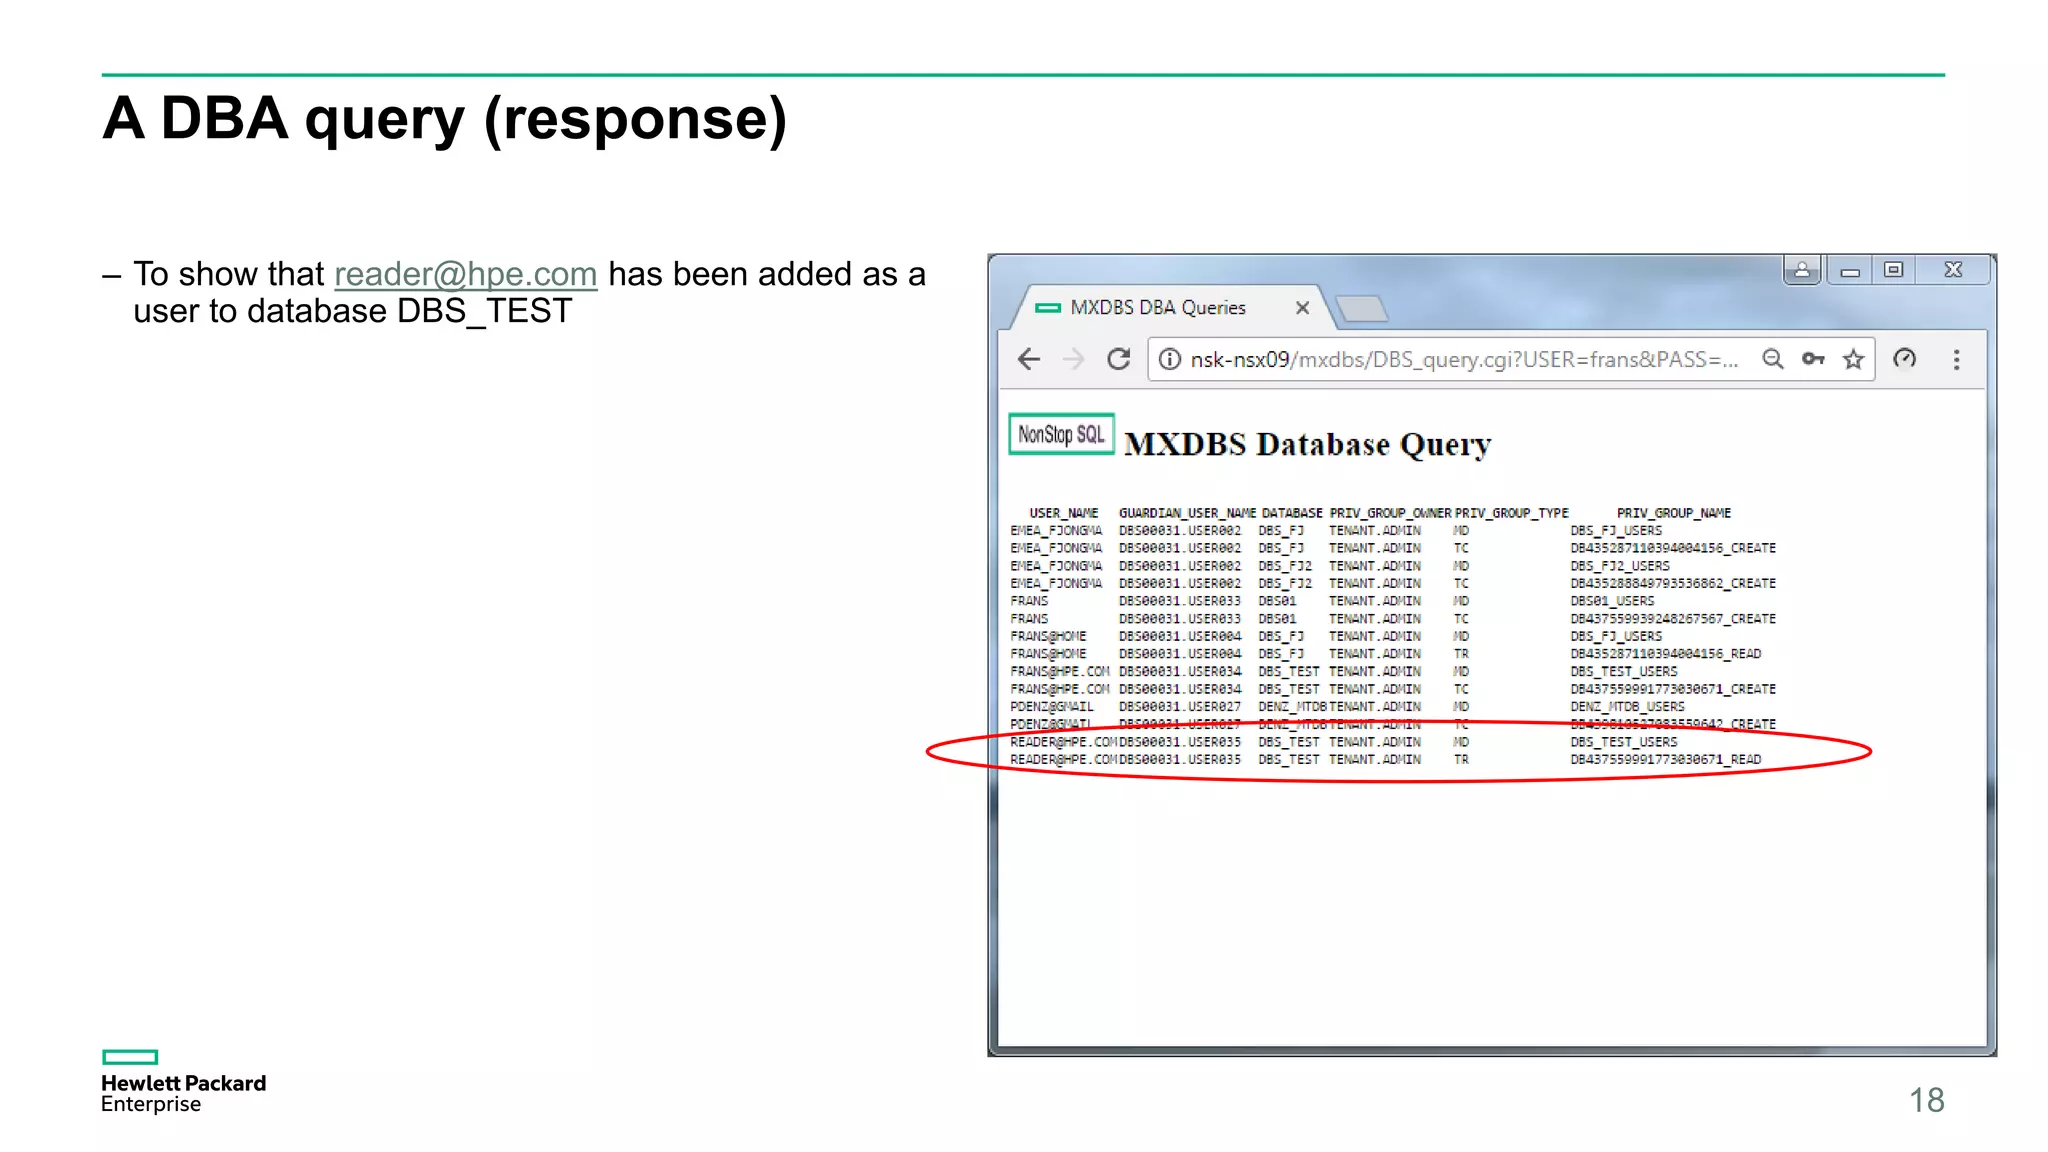This screenshot has height=1152, width=2048.
Task: Click DB437559991773030671_CREATE group name
Action: 1673,689
